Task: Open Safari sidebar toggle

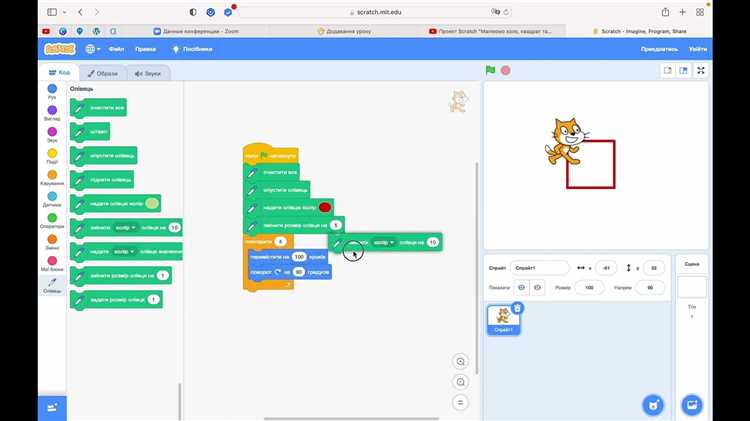Action: click(x=53, y=12)
